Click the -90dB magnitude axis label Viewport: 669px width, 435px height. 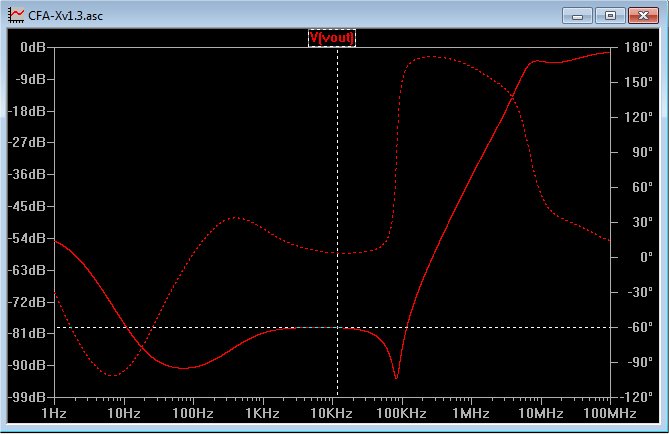click(26, 365)
